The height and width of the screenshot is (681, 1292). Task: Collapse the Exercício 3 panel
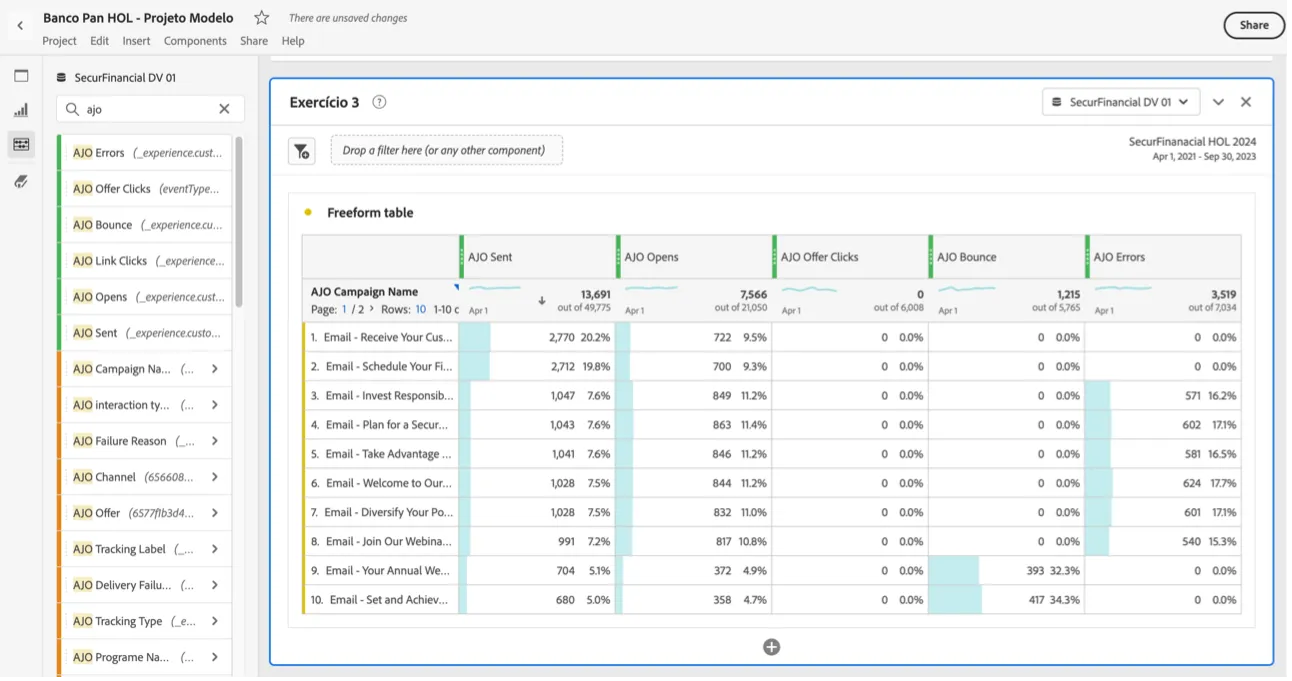(x=1218, y=102)
